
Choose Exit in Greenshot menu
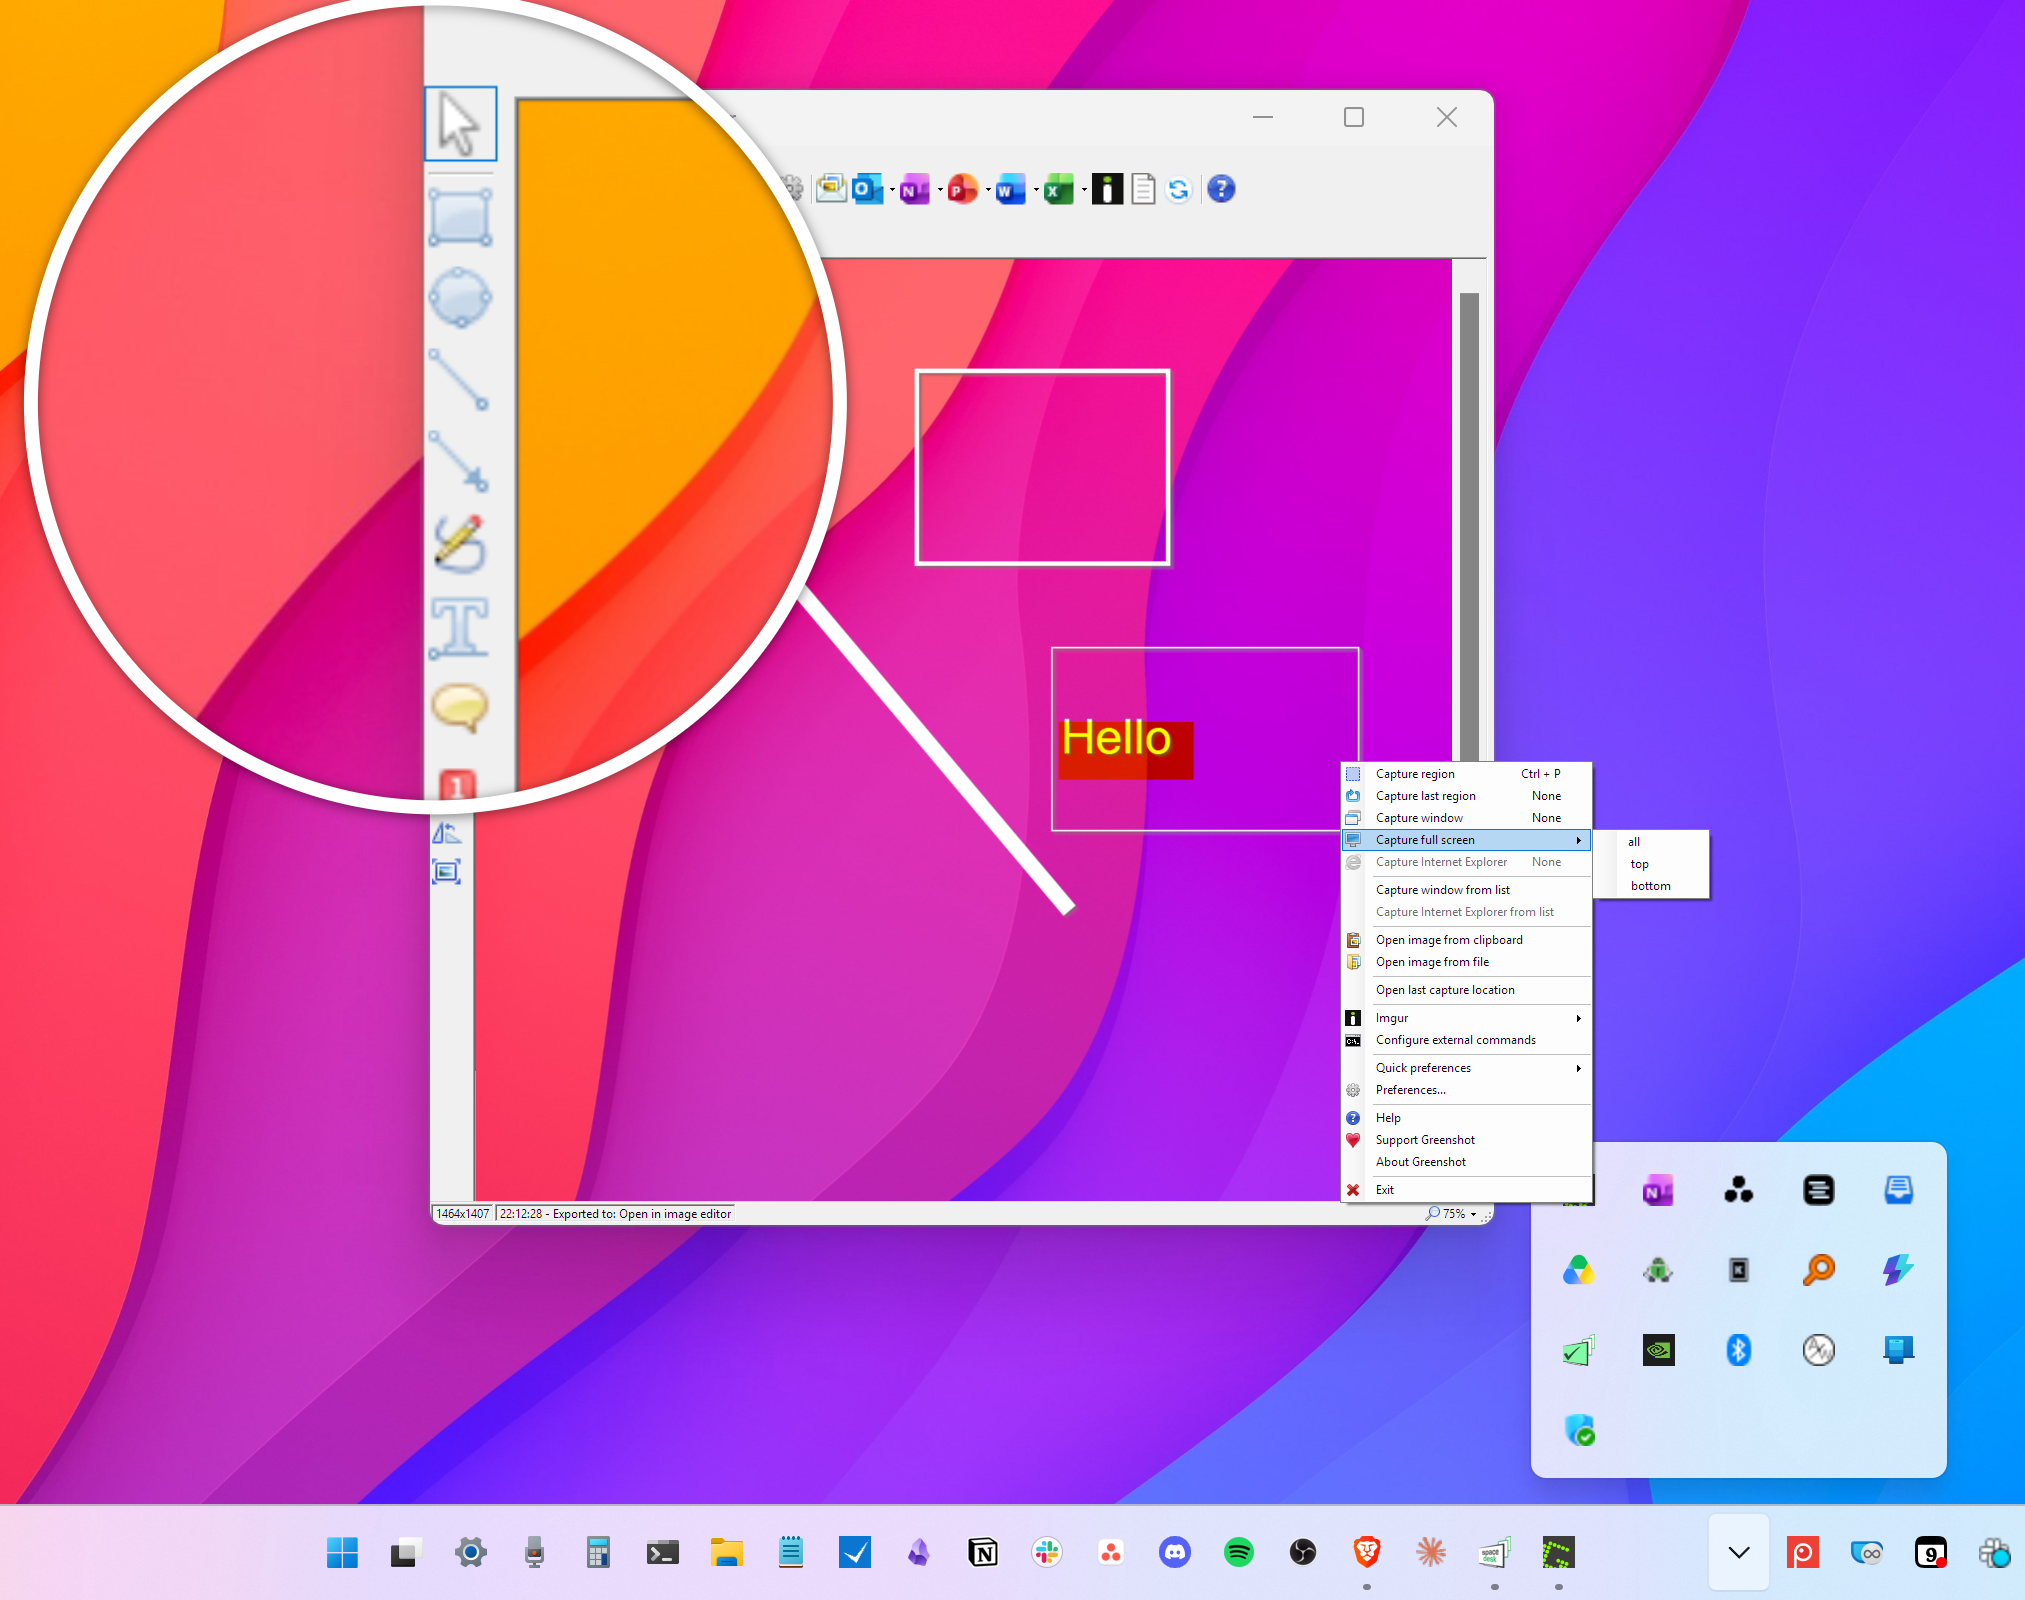pyautogui.click(x=1466, y=1190)
